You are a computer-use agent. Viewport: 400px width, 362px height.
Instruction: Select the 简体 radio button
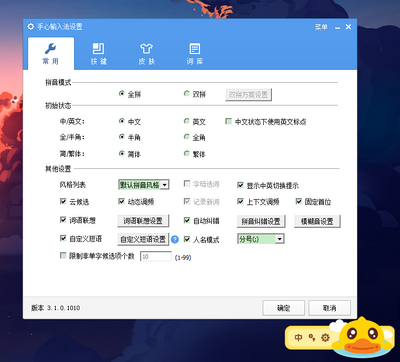point(122,154)
